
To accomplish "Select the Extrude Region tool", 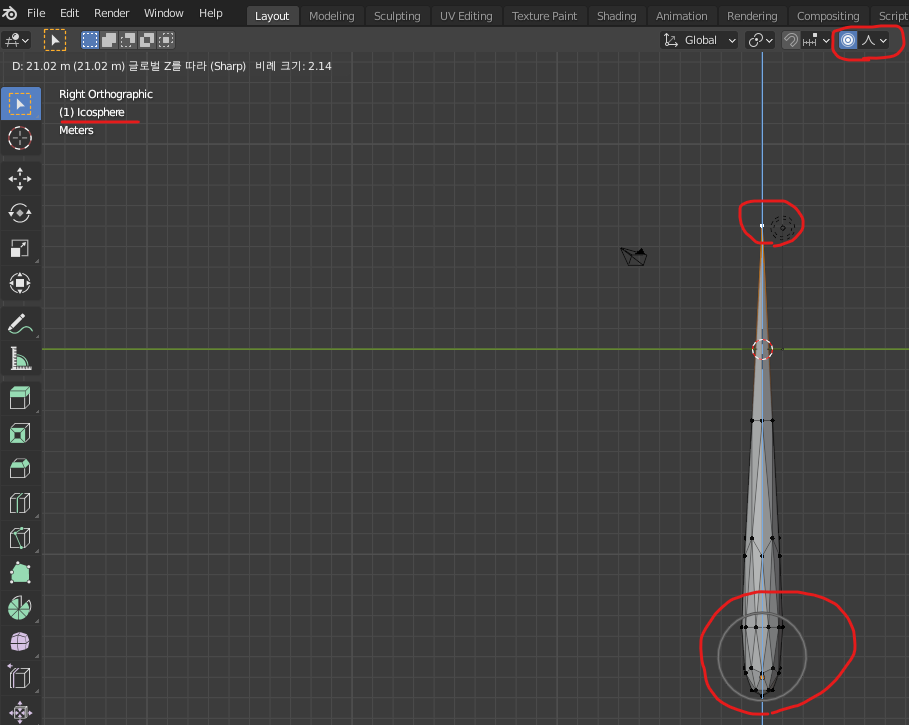I will pyautogui.click(x=20, y=398).
